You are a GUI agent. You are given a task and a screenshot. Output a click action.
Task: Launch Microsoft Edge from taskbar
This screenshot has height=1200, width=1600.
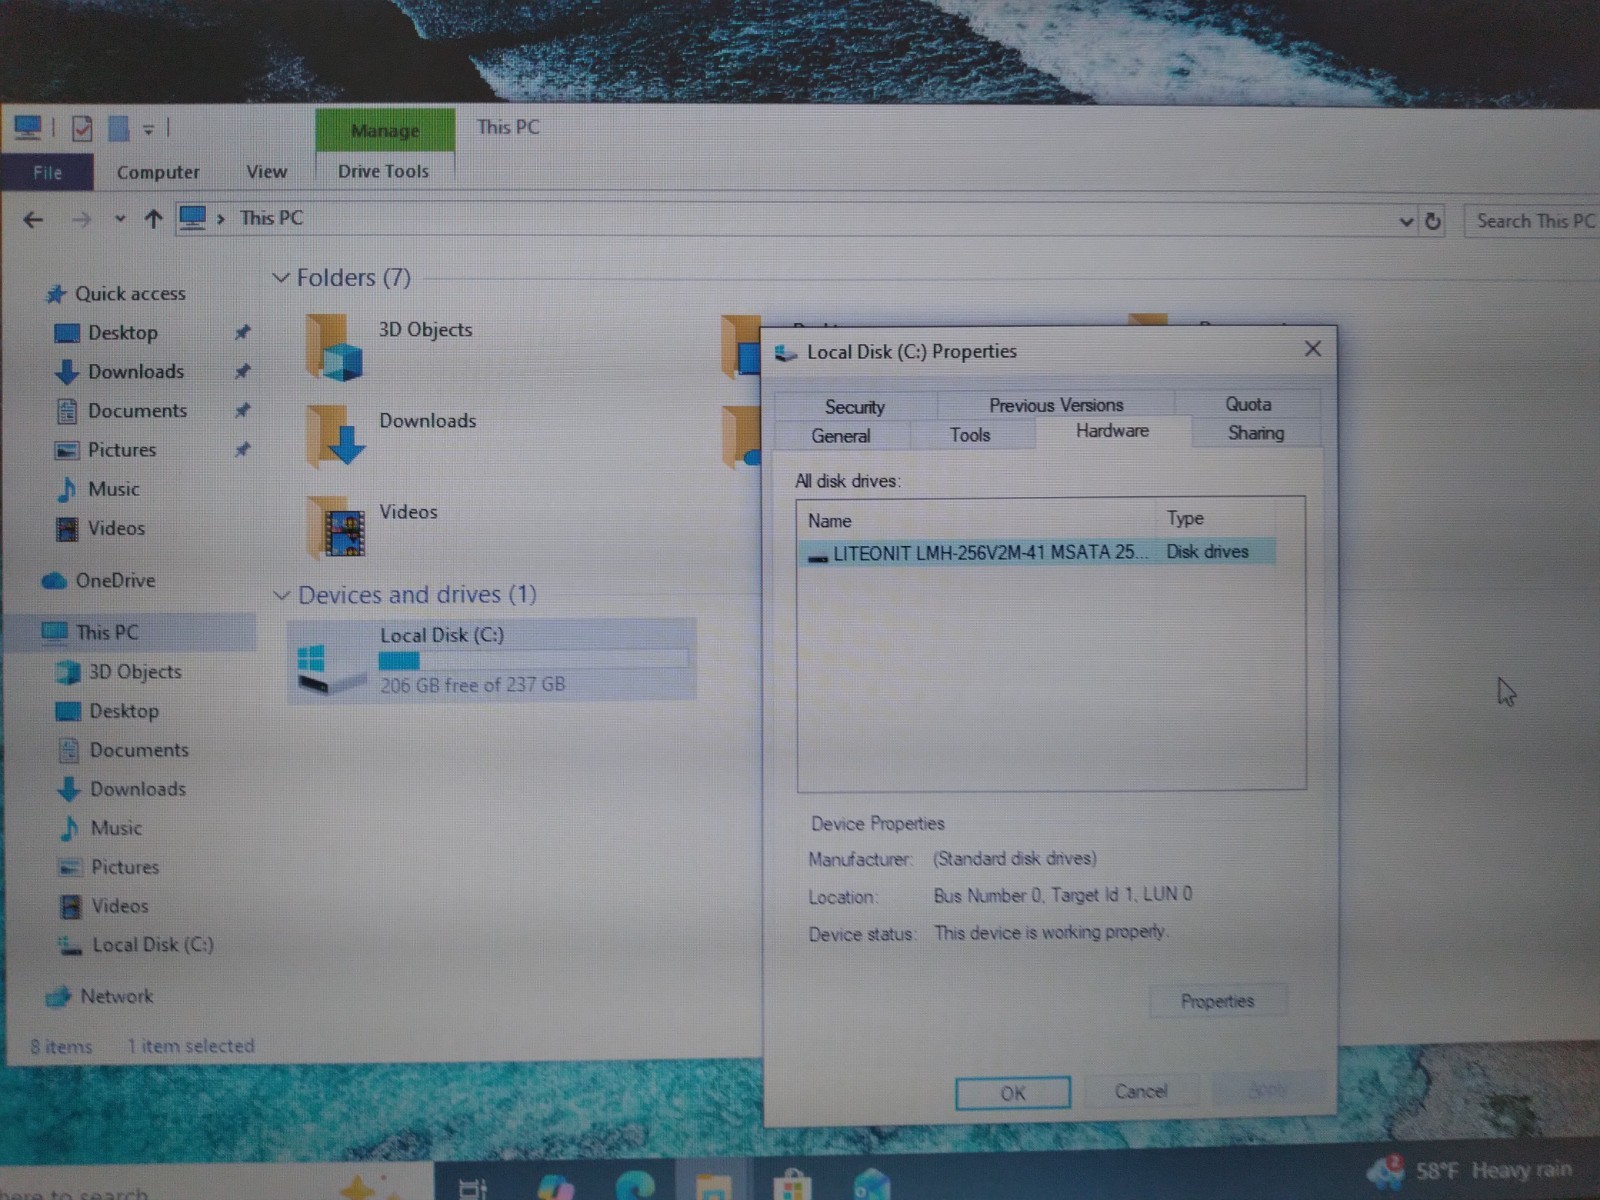[634, 1186]
